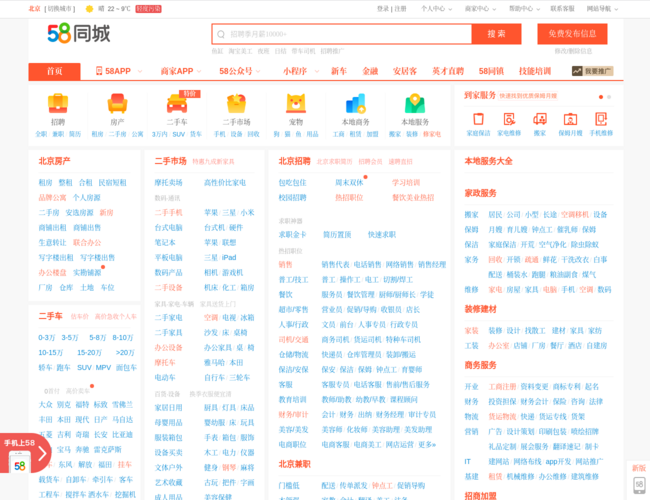
Task: Focus the search input field
Action: [x=342, y=34]
